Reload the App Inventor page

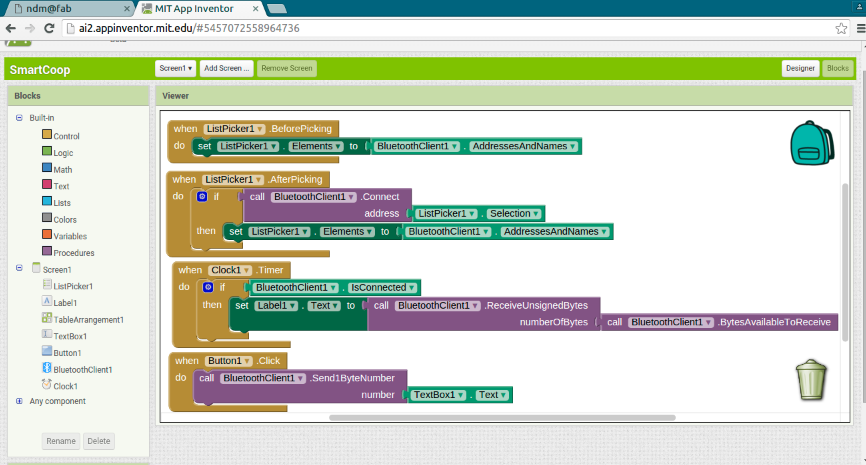(x=49, y=28)
